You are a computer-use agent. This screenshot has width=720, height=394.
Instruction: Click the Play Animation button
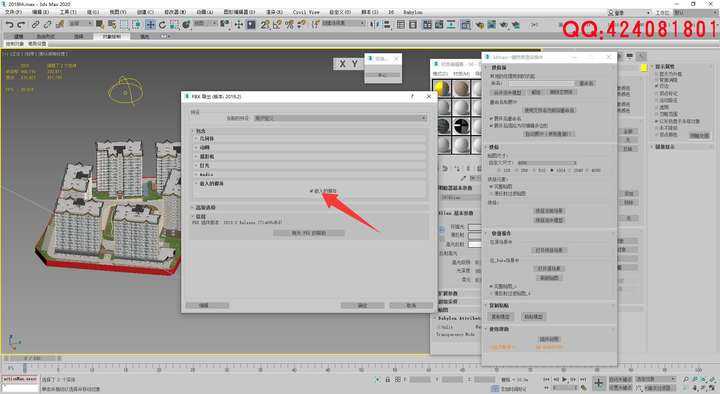564,380
